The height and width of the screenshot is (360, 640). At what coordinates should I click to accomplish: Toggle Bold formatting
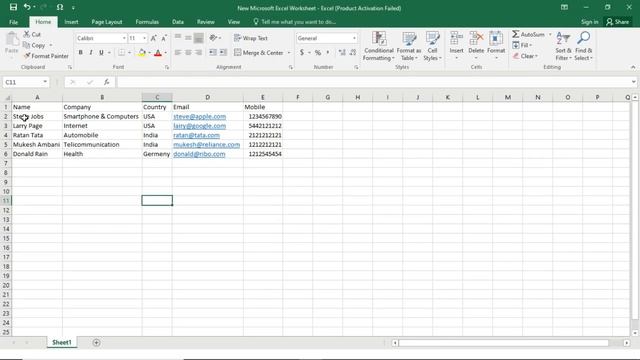tap(80, 53)
